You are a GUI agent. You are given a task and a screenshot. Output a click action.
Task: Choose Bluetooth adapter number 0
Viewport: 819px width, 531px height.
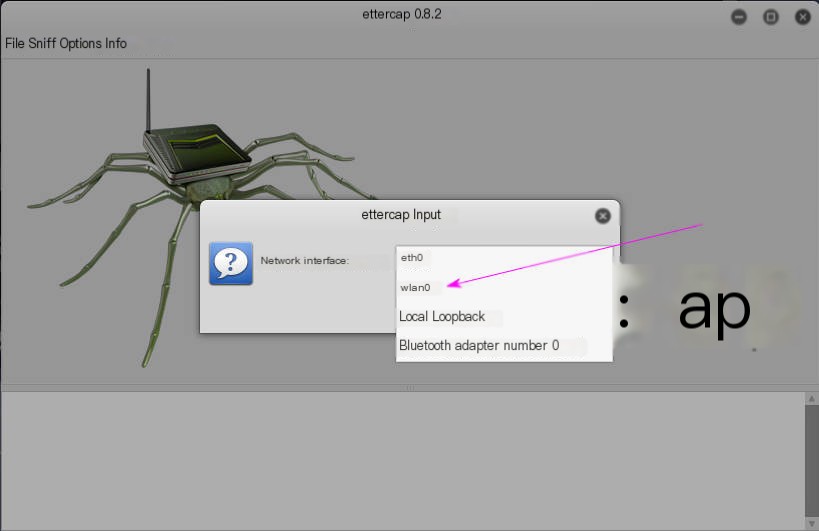click(x=504, y=346)
